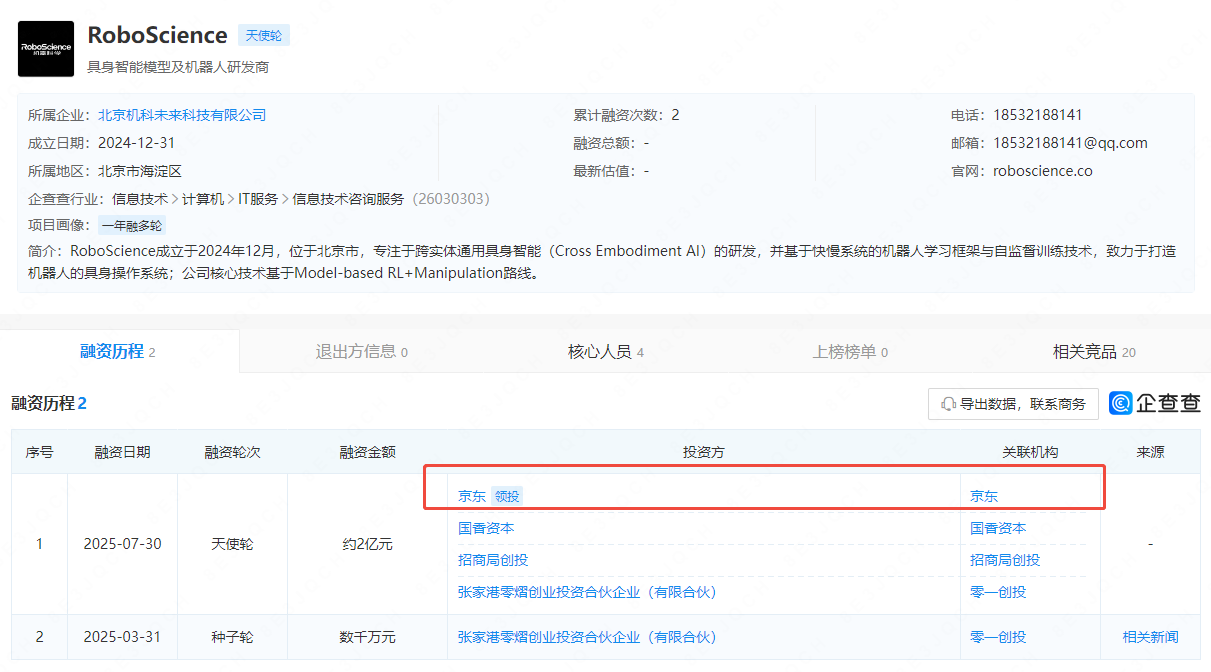Click the website roboscience.co
This screenshot has width=1211, height=672.
[1043, 171]
